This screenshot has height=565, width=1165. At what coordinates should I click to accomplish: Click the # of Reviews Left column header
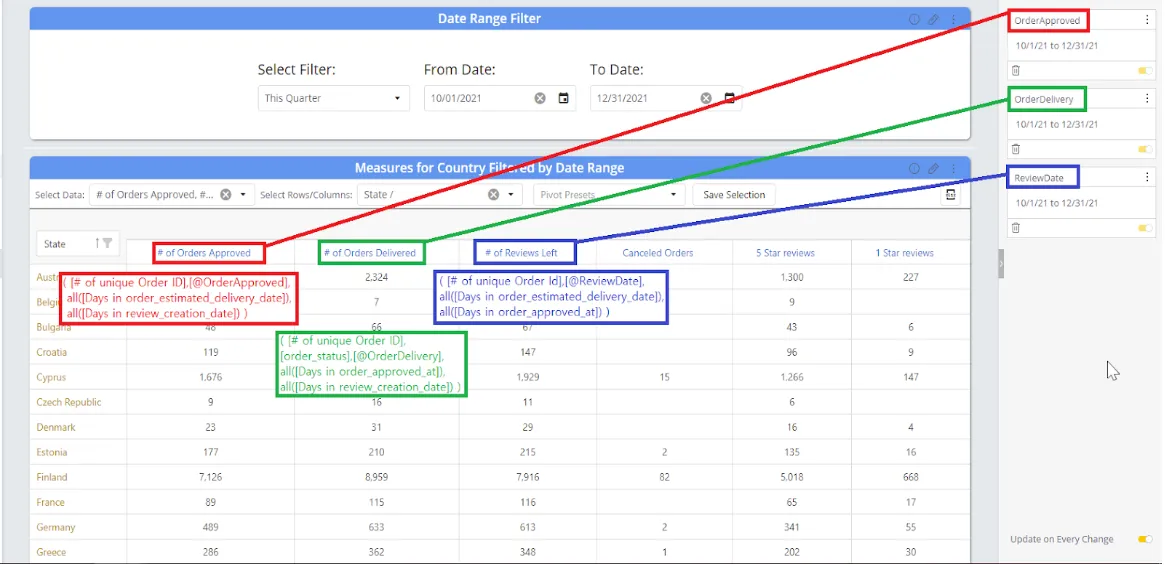(521, 253)
